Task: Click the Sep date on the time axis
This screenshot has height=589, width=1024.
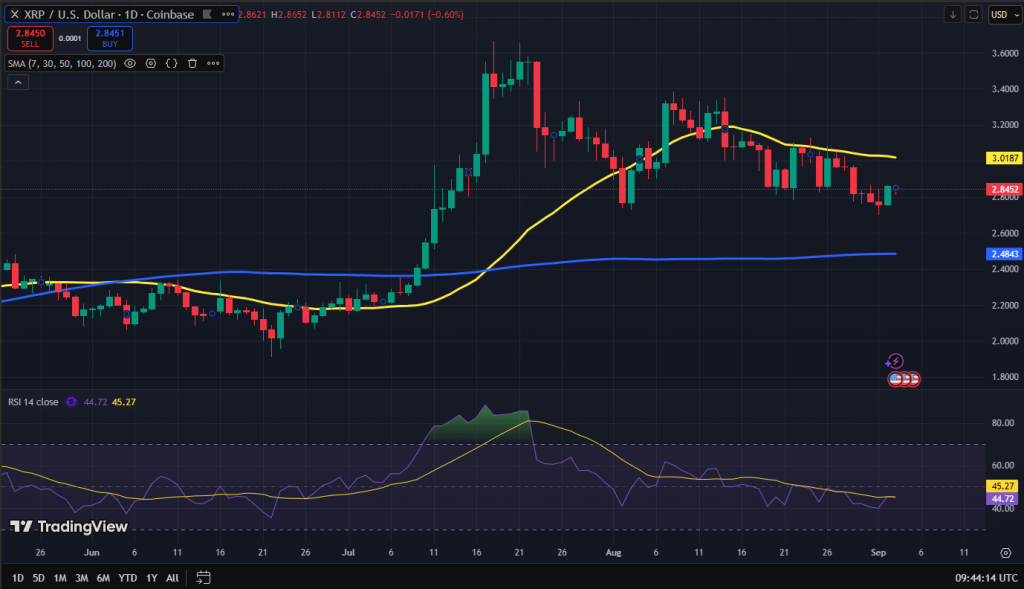Action: coord(878,552)
